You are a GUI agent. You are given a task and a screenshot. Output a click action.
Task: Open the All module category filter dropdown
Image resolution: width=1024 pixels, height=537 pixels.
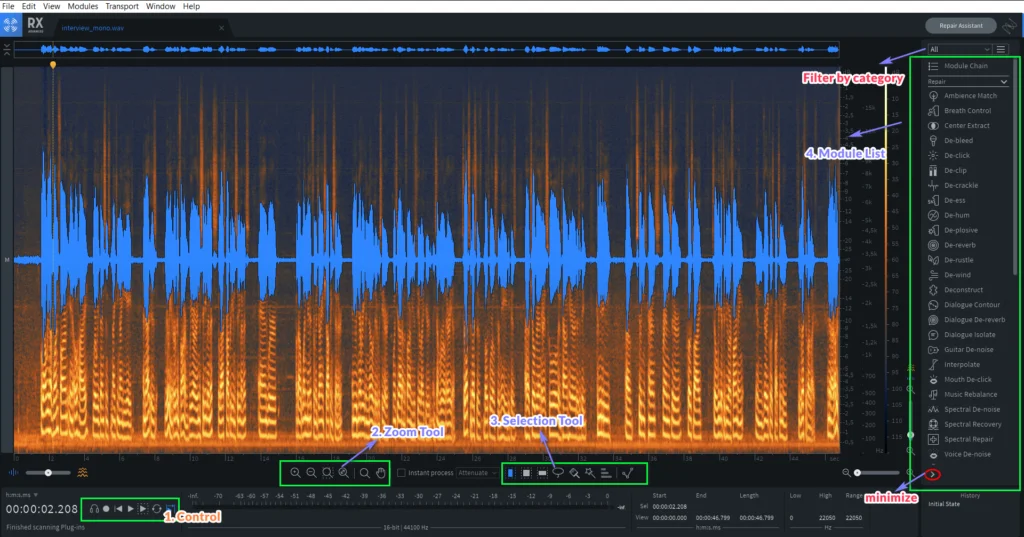click(959, 49)
